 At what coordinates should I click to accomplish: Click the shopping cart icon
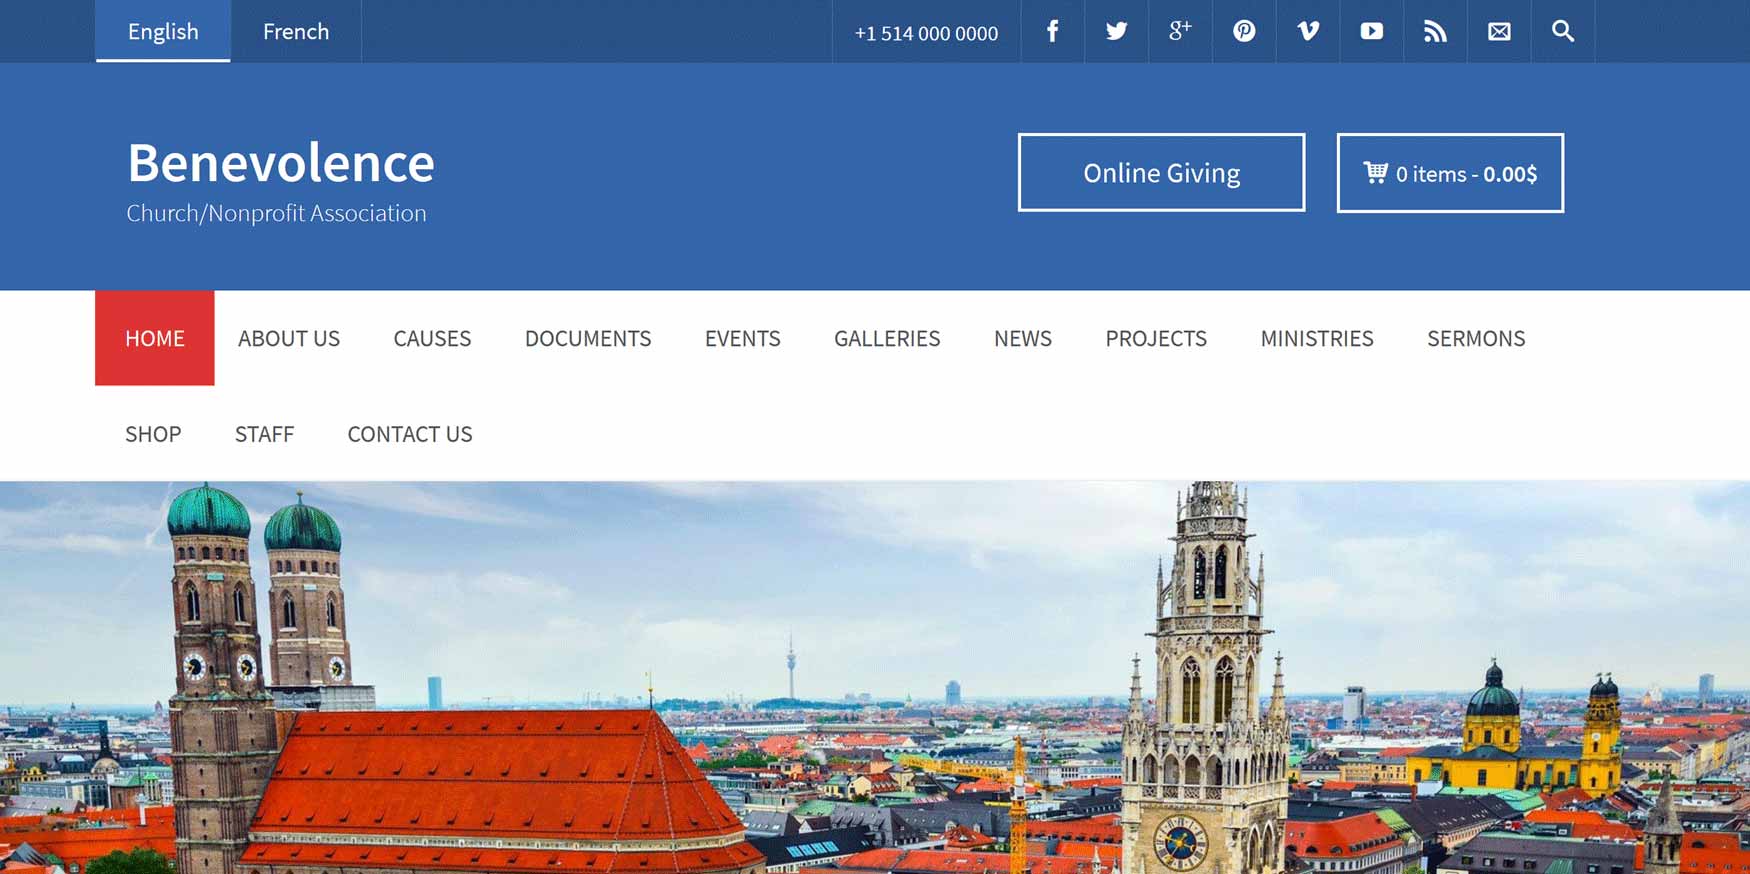pos(1376,172)
